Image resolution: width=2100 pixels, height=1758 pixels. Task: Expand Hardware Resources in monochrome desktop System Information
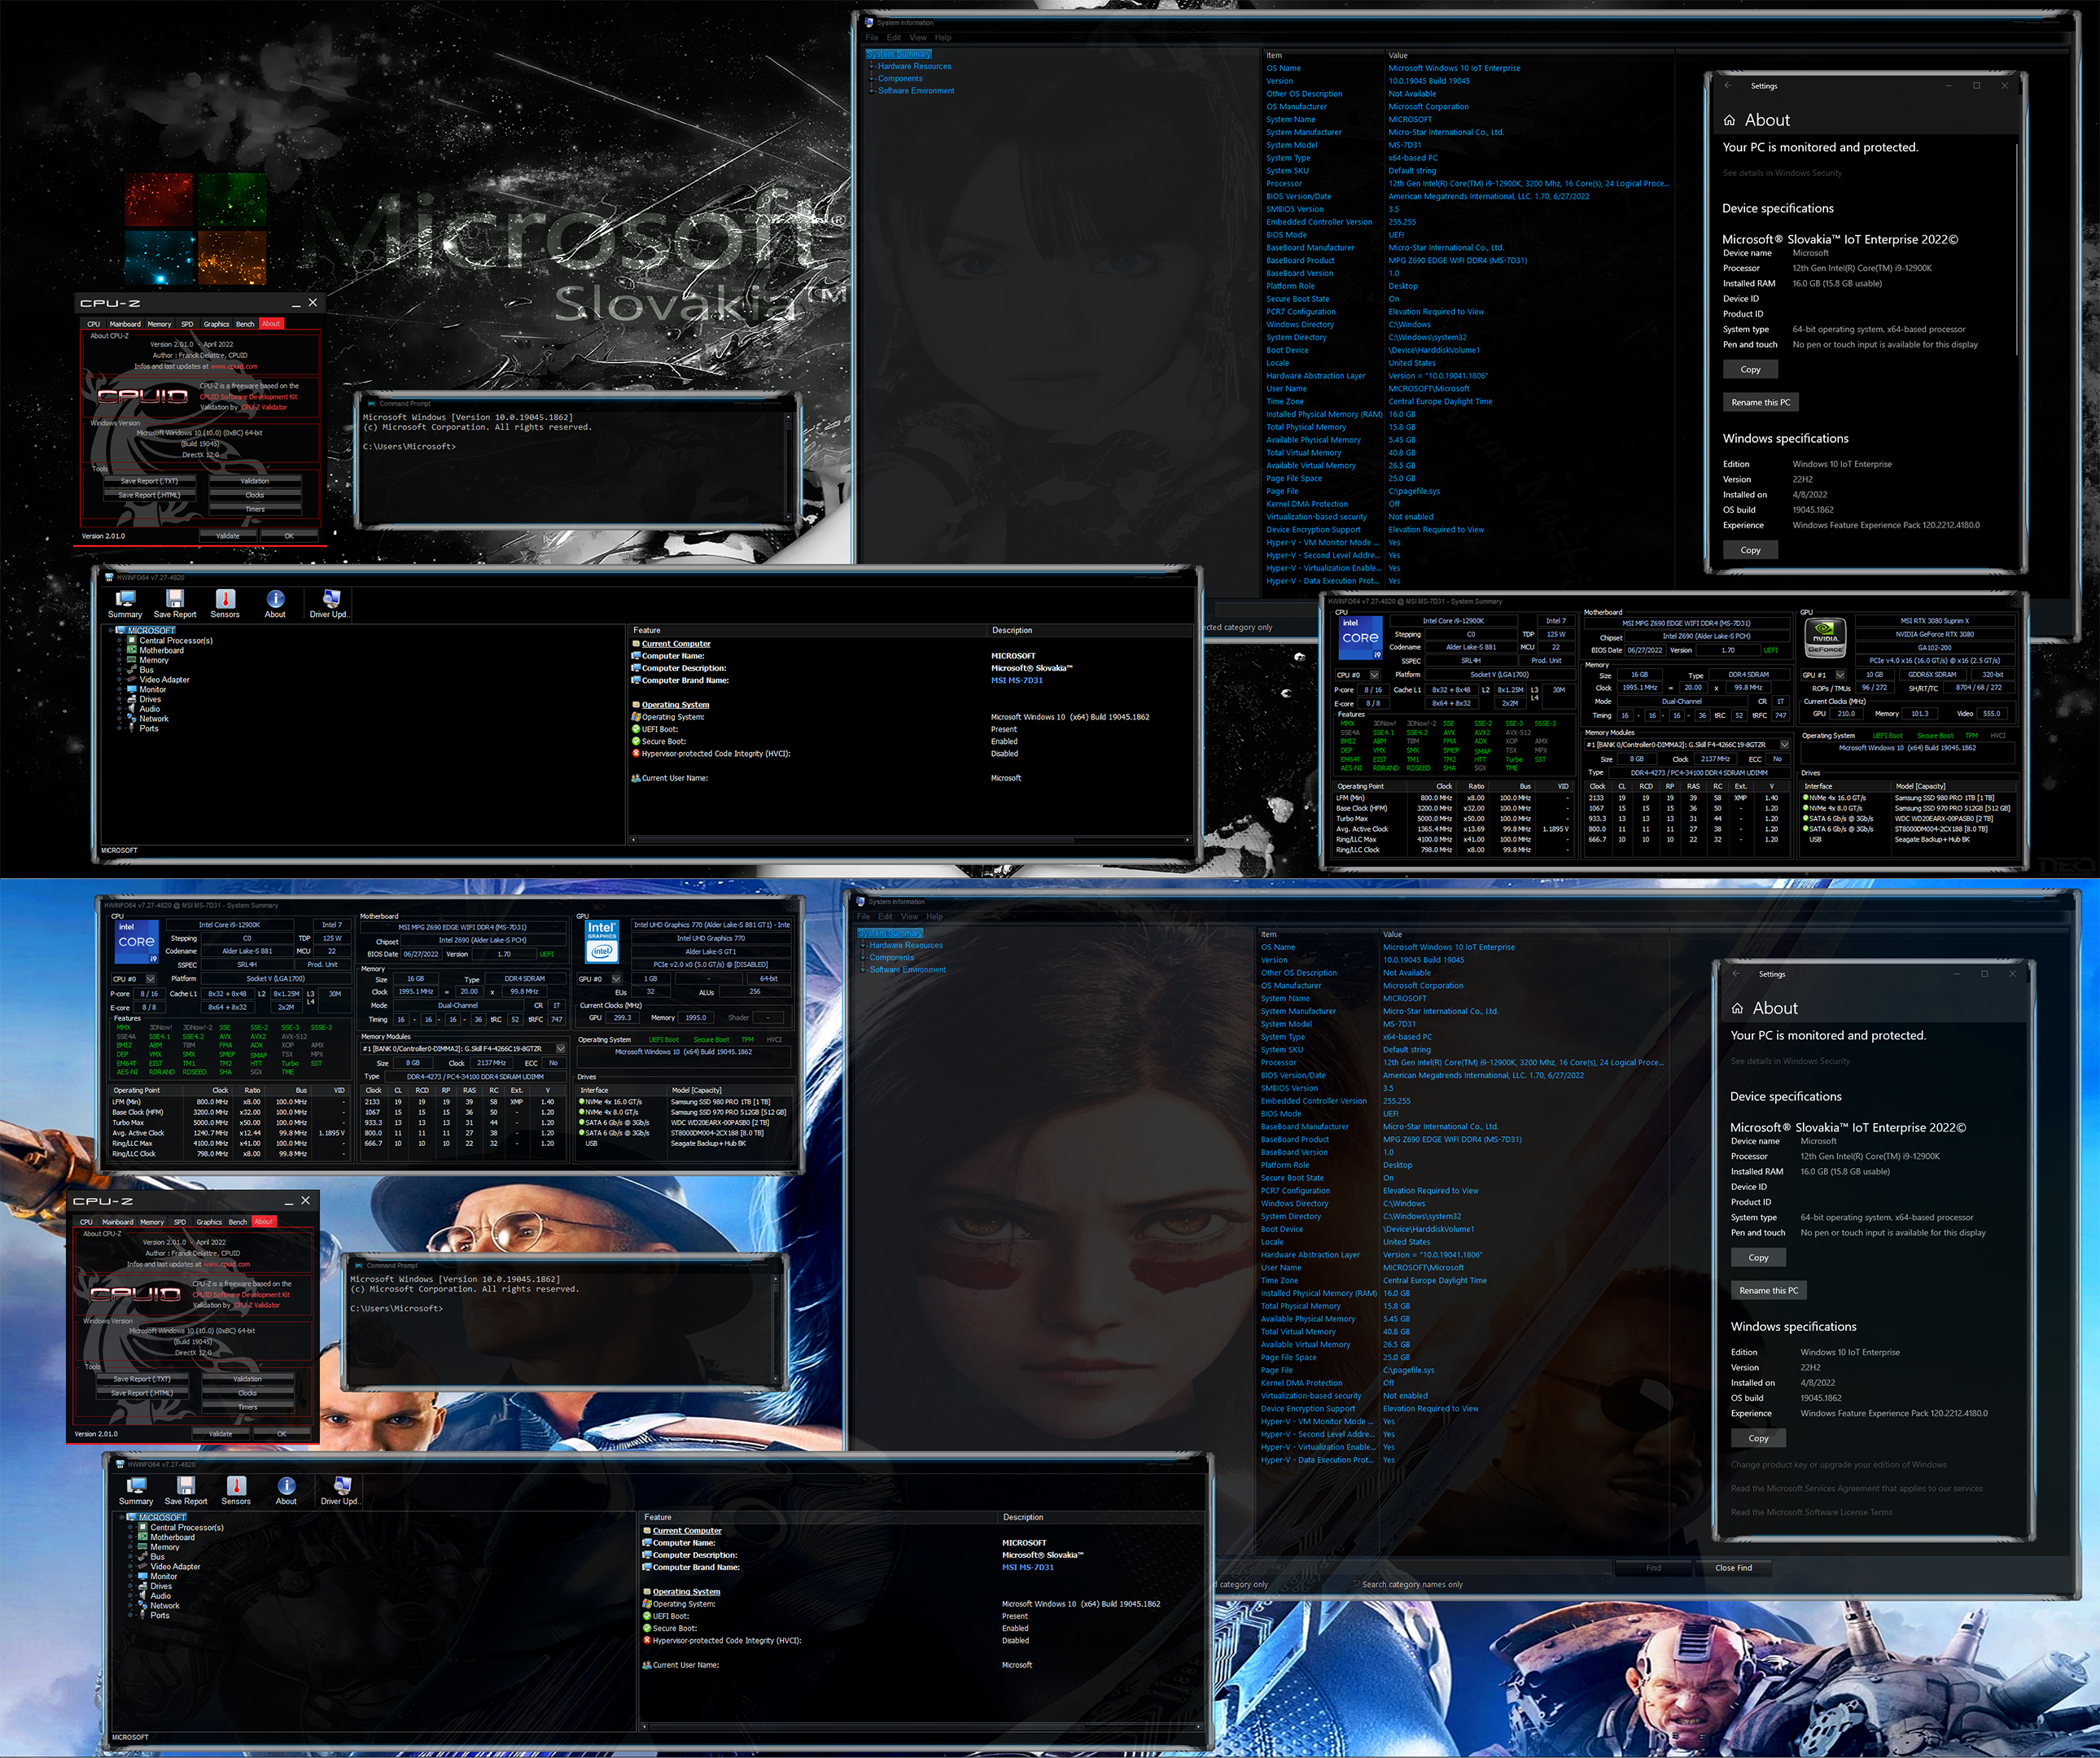[872, 66]
